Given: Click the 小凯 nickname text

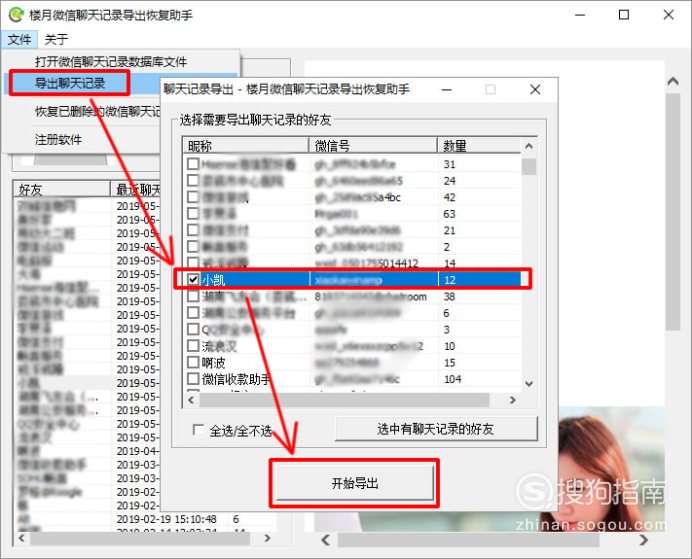Looking at the screenshot, I should click(214, 280).
